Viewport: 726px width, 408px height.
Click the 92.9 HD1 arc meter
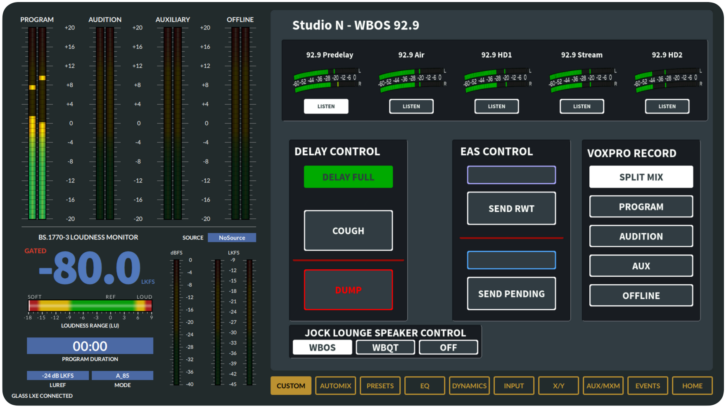click(497, 80)
